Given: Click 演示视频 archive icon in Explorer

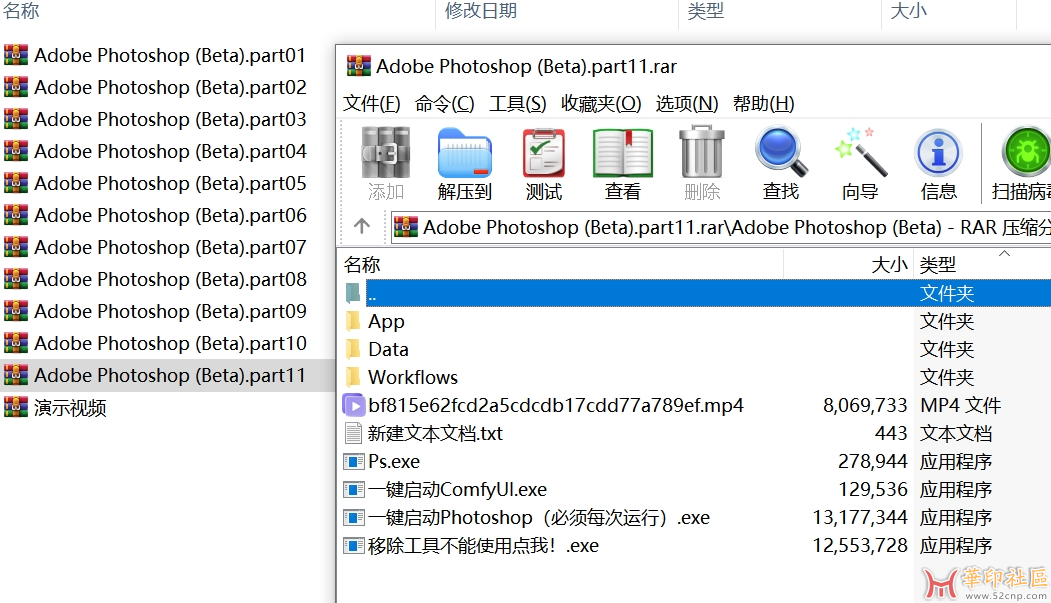Looking at the screenshot, I should pyautogui.click(x=16, y=407).
